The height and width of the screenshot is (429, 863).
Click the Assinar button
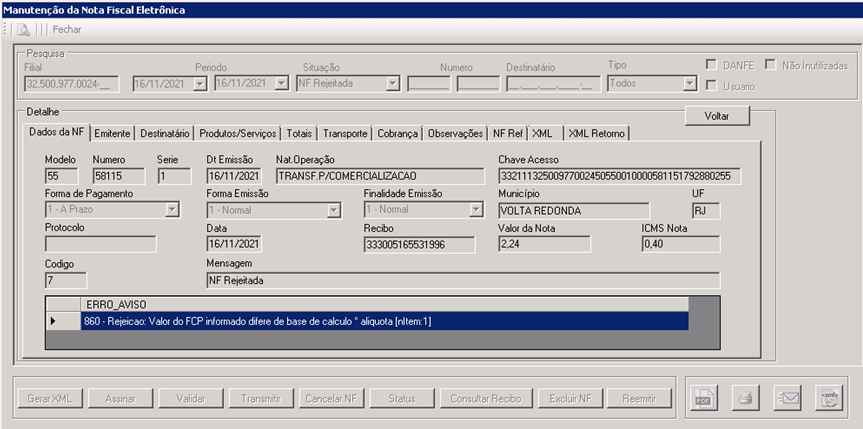coord(120,398)
